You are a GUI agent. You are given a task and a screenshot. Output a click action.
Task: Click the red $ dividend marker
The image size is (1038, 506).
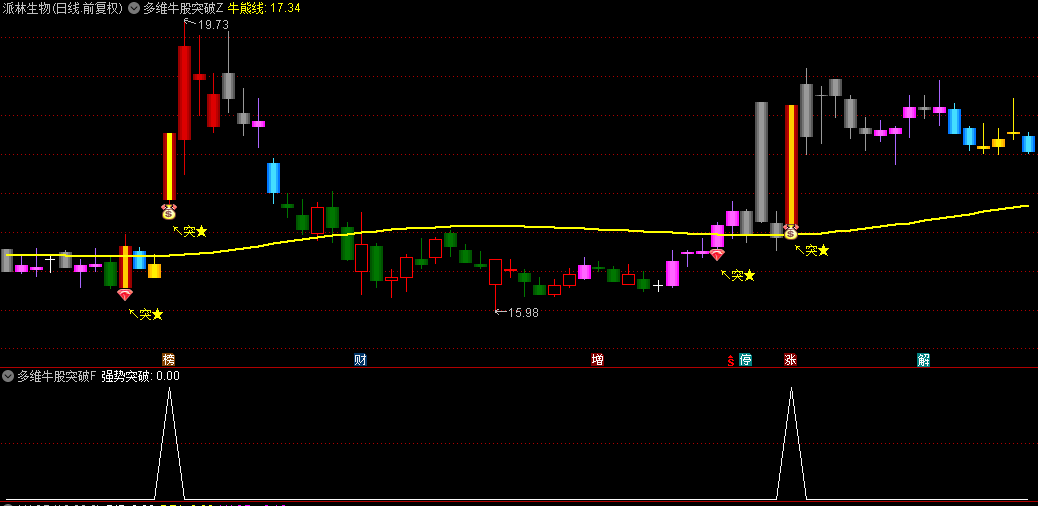[731, 361]
